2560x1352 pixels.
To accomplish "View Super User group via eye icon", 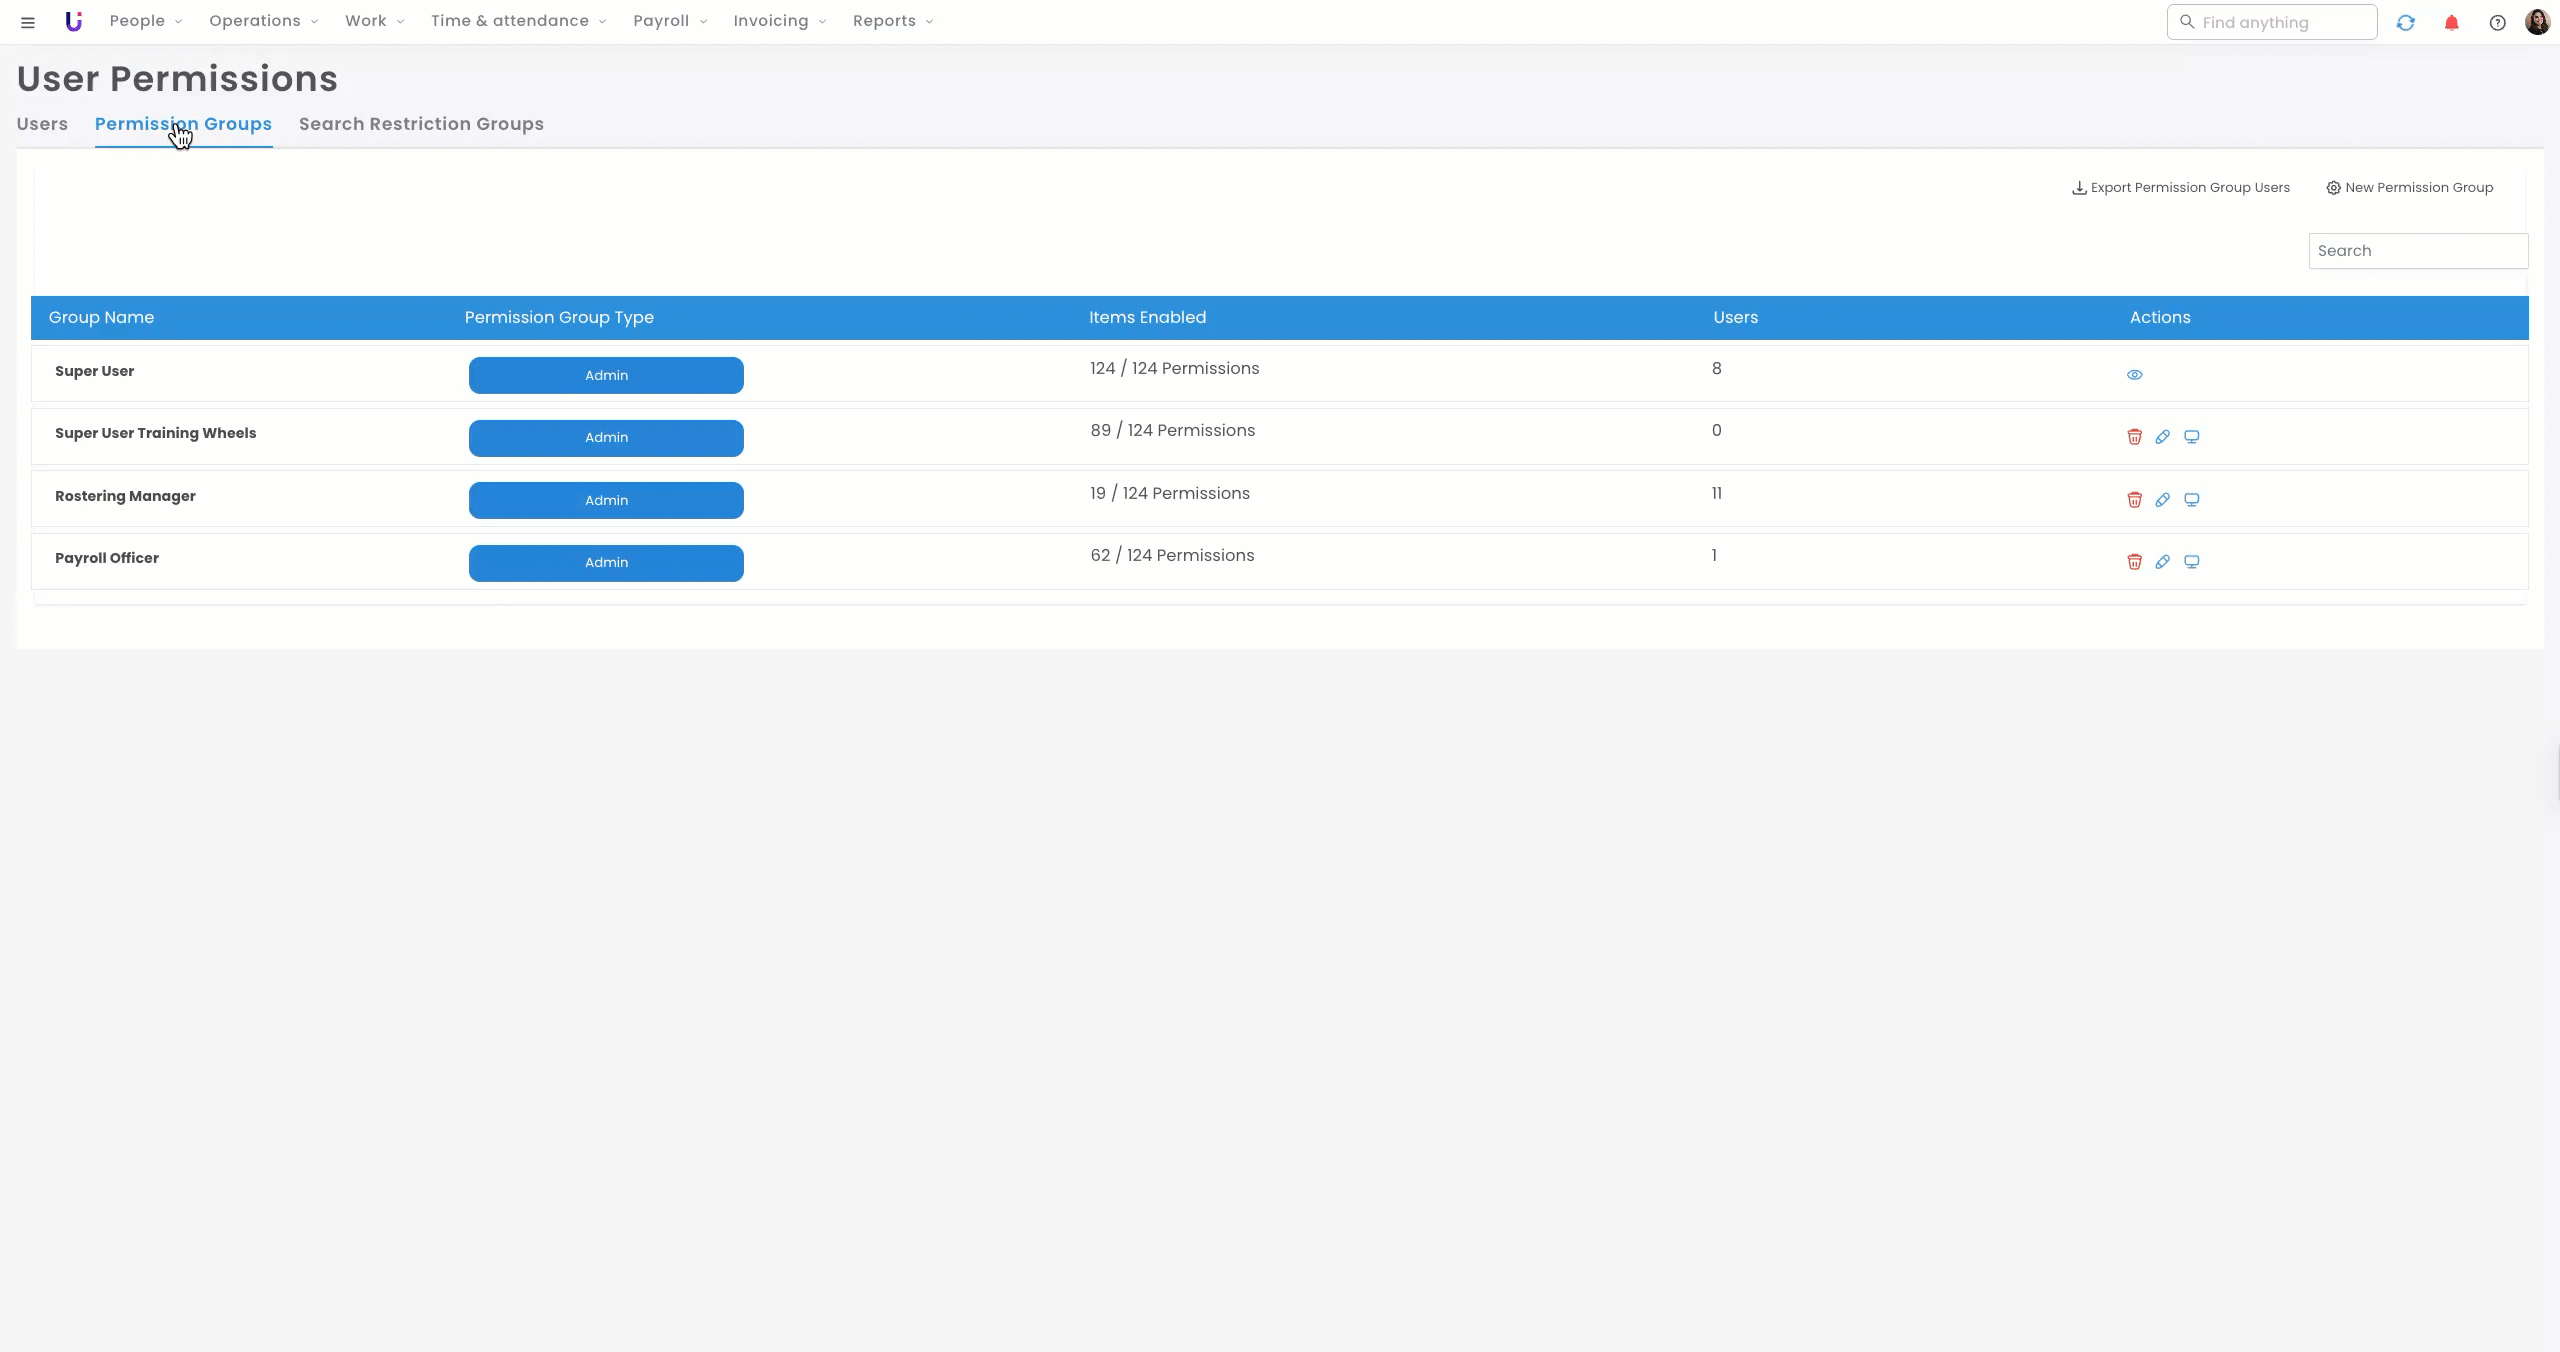I will click(x=2134, y=375).
